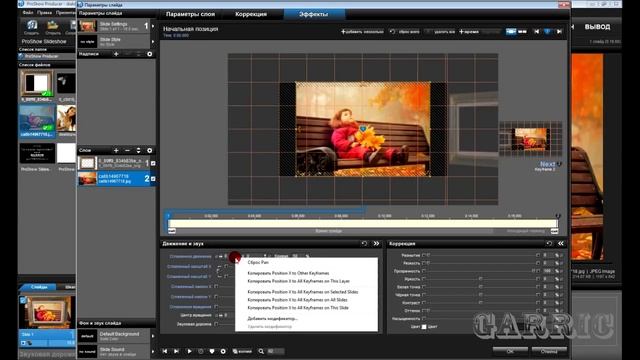Reset Коррекция panel settings
This screenshot has width=640, height=360.
pyautogui.click(x=549, y=244)
